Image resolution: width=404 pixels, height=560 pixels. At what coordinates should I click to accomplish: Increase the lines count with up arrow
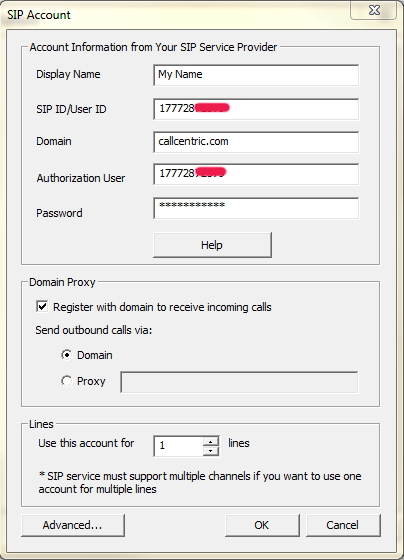[211, 441]
